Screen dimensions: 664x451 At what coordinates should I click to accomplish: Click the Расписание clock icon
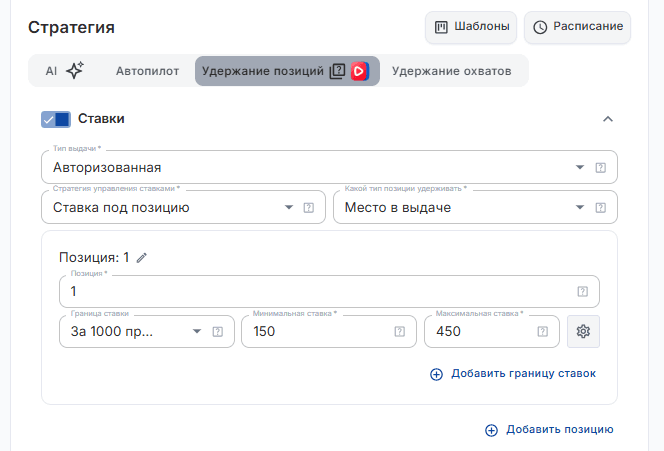(x=540, y=28)
